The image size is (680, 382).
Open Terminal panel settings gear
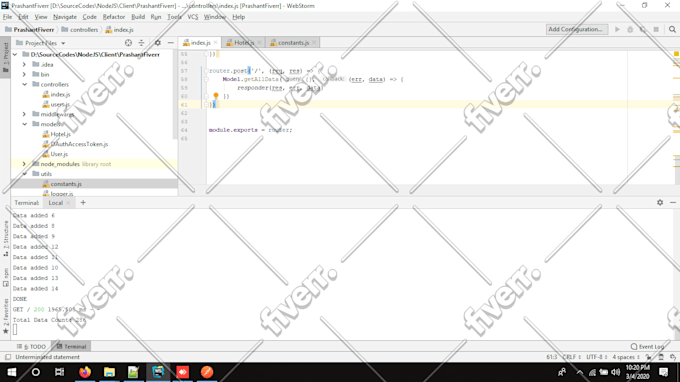pos(660,202)
